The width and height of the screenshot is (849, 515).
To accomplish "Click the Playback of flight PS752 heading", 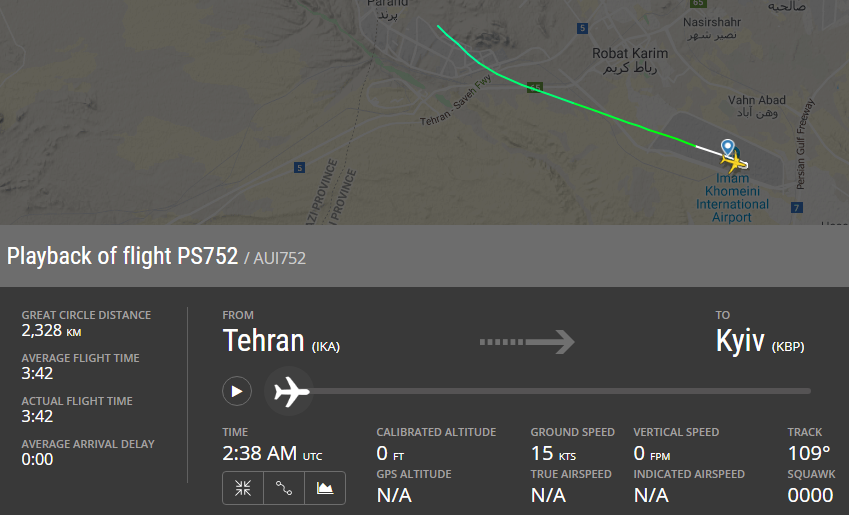I will click(x=122, y=256).
